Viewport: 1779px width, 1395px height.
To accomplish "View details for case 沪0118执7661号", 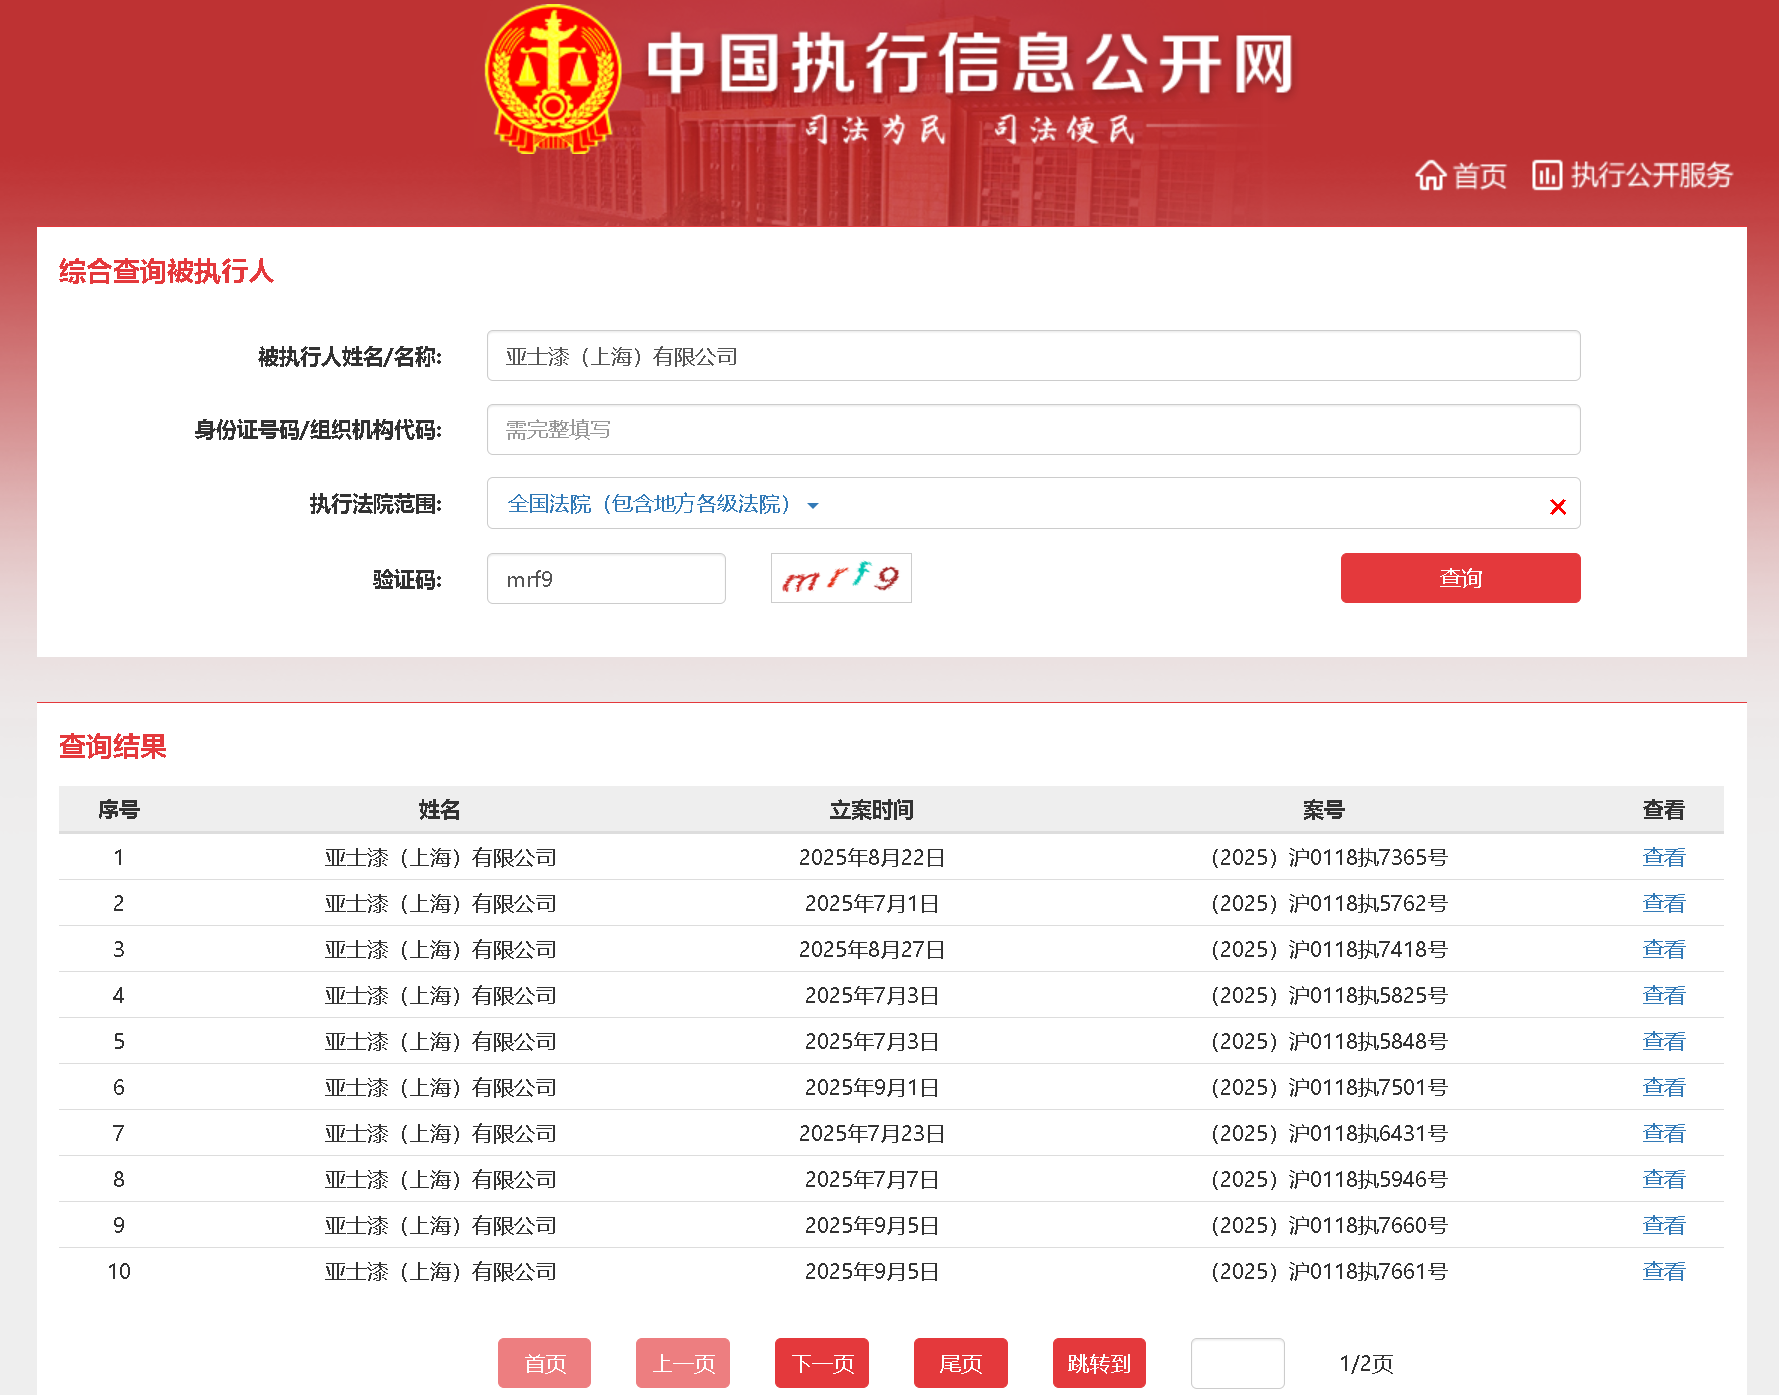I will (x=1663, y=1271).
